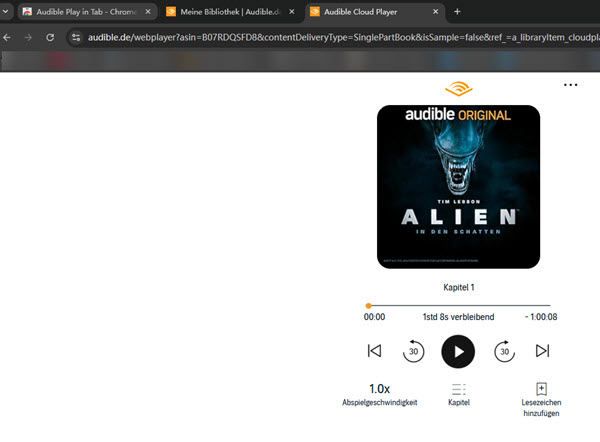
Task: Go forward in browser history
Action: click(x=28, y=38)
